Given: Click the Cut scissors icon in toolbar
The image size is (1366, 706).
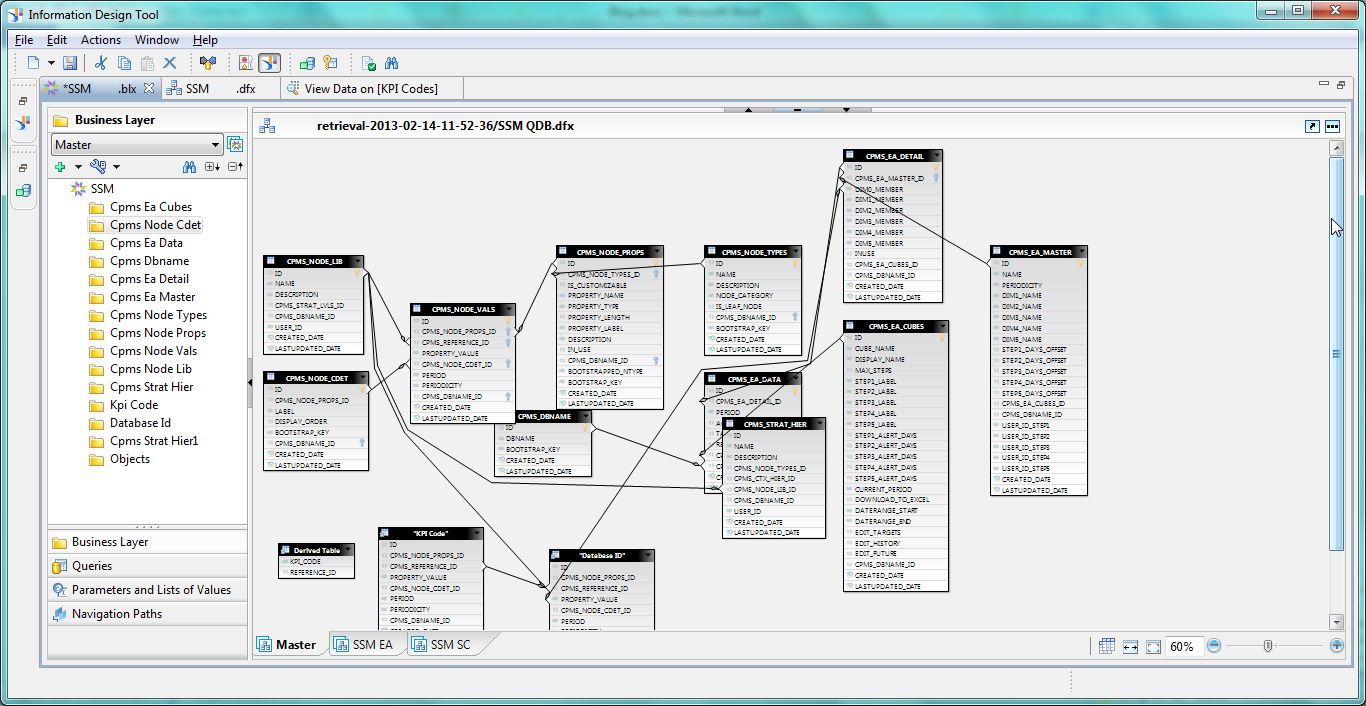Looking at the screenshot, I should click(100, 63).
